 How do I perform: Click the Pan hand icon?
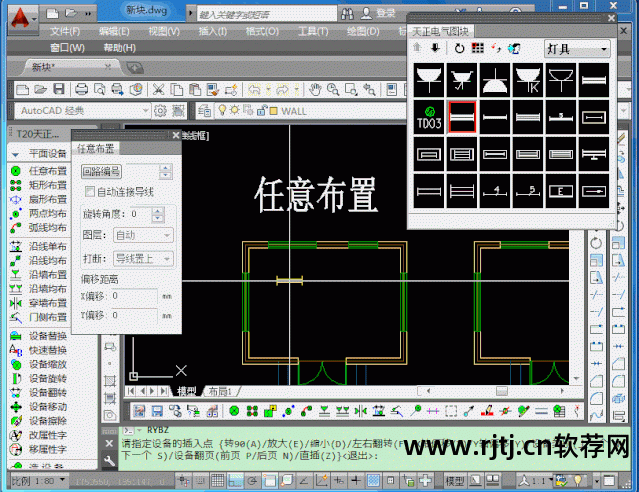click(x=315, y=89)
